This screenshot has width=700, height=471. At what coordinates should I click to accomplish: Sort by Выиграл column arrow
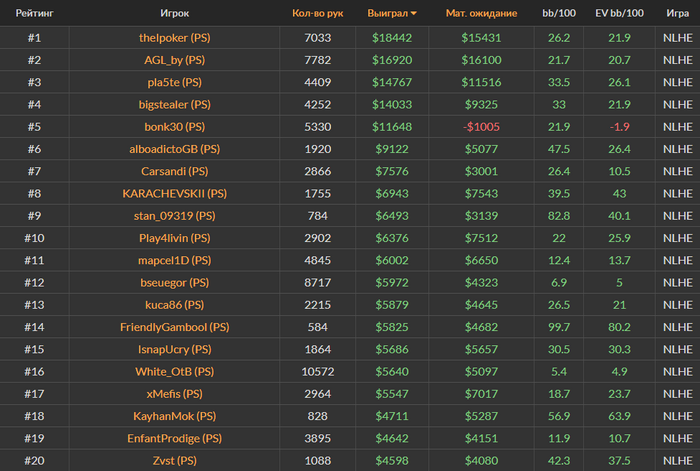point(415,14)
